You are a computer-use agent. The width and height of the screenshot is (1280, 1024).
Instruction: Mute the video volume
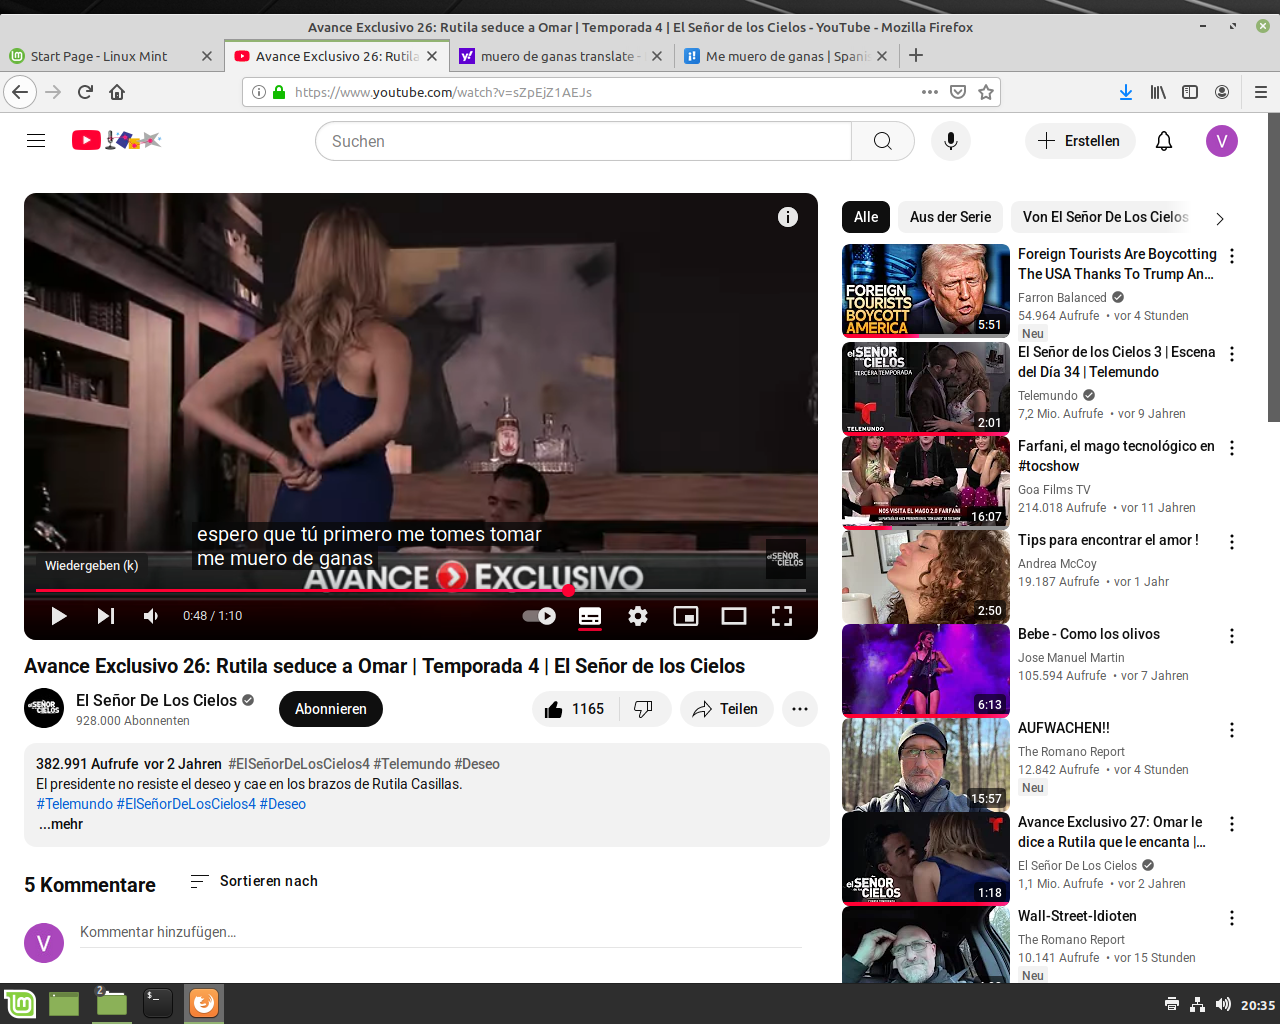coord(151,616)
